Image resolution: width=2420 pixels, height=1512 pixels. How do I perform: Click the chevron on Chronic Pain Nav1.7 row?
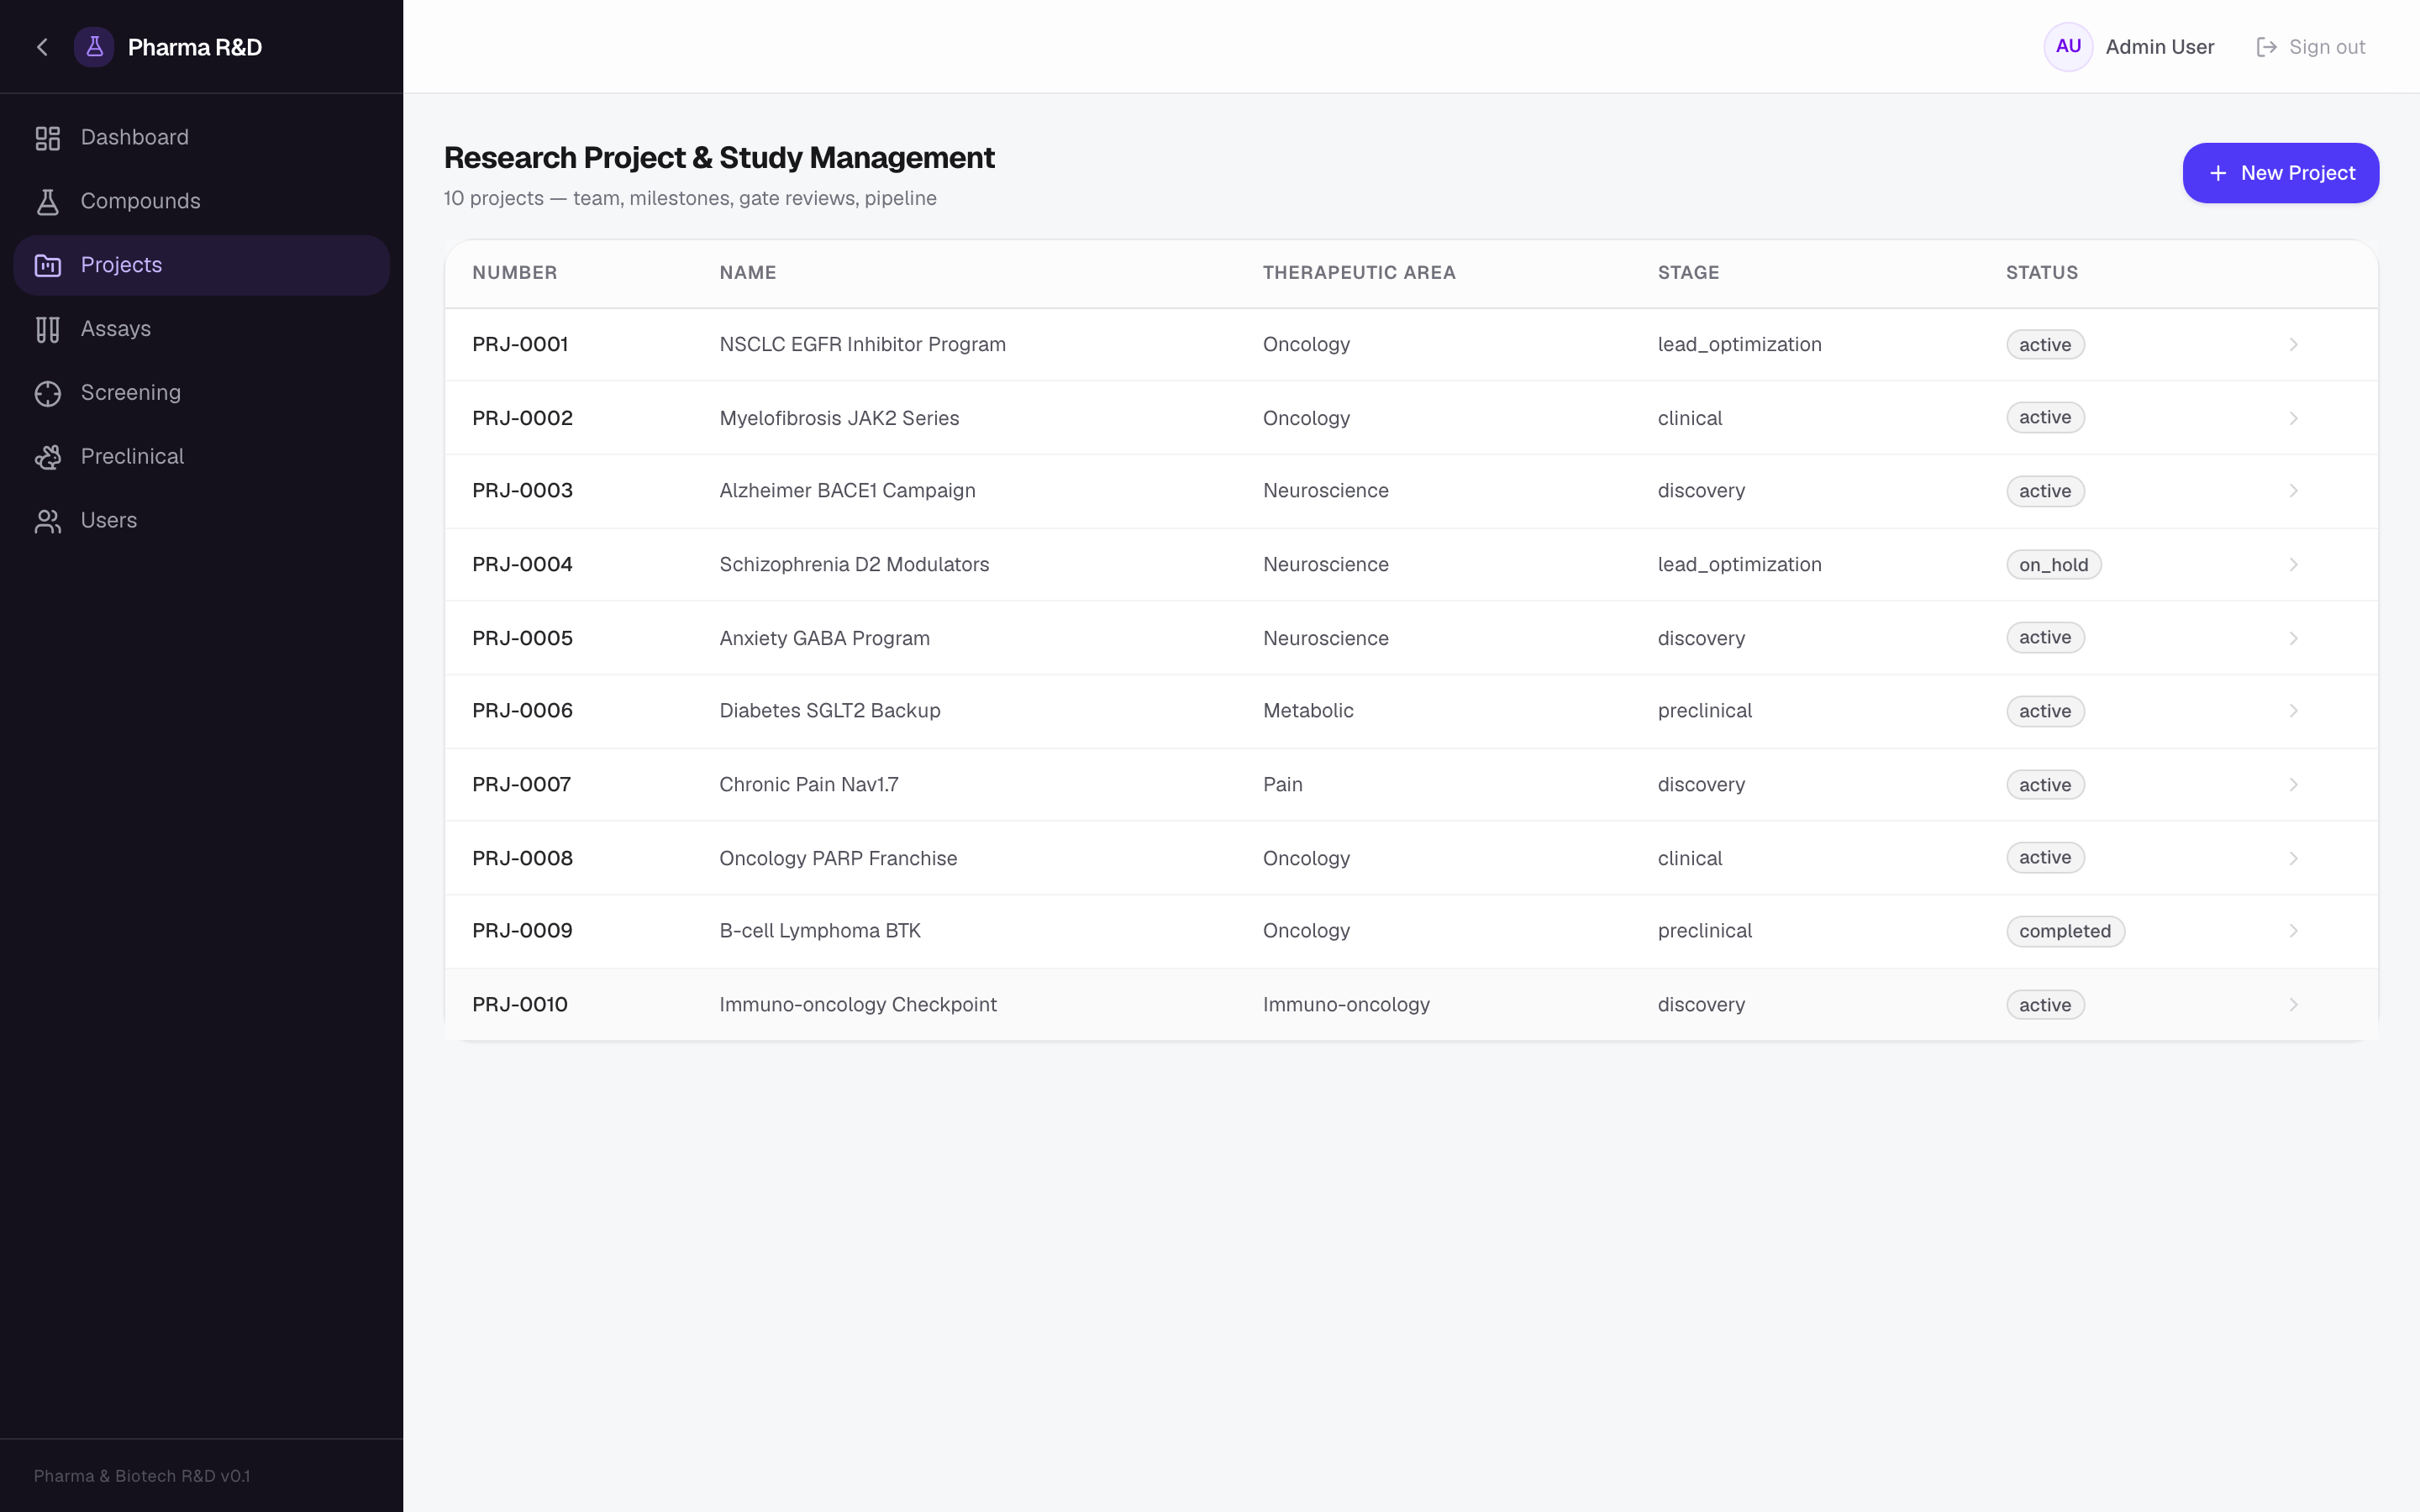pos(2293,785)
